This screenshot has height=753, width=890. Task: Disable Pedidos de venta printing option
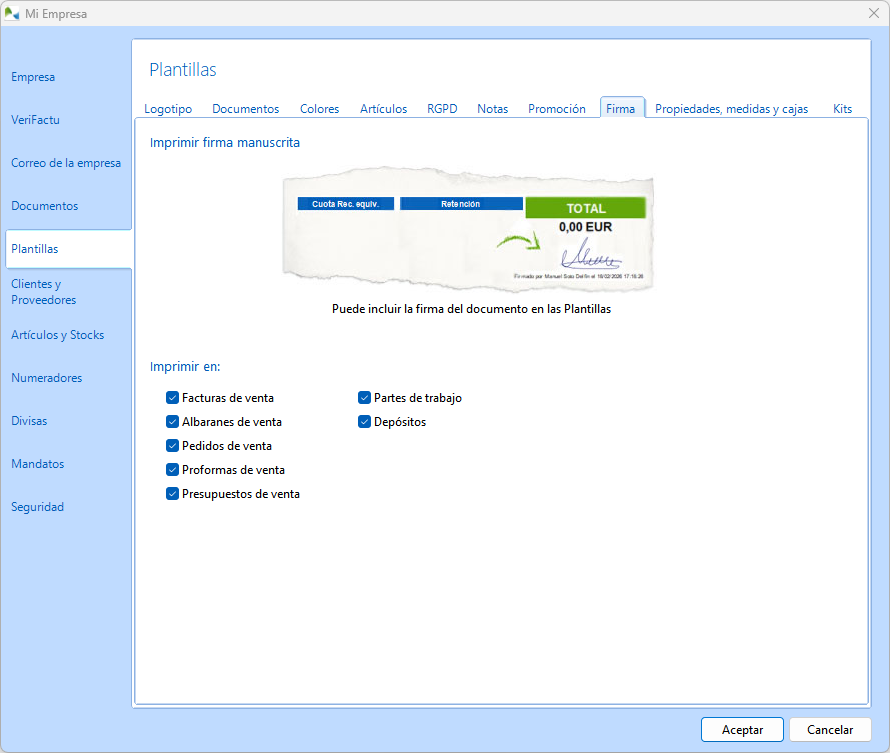[173, 446]
